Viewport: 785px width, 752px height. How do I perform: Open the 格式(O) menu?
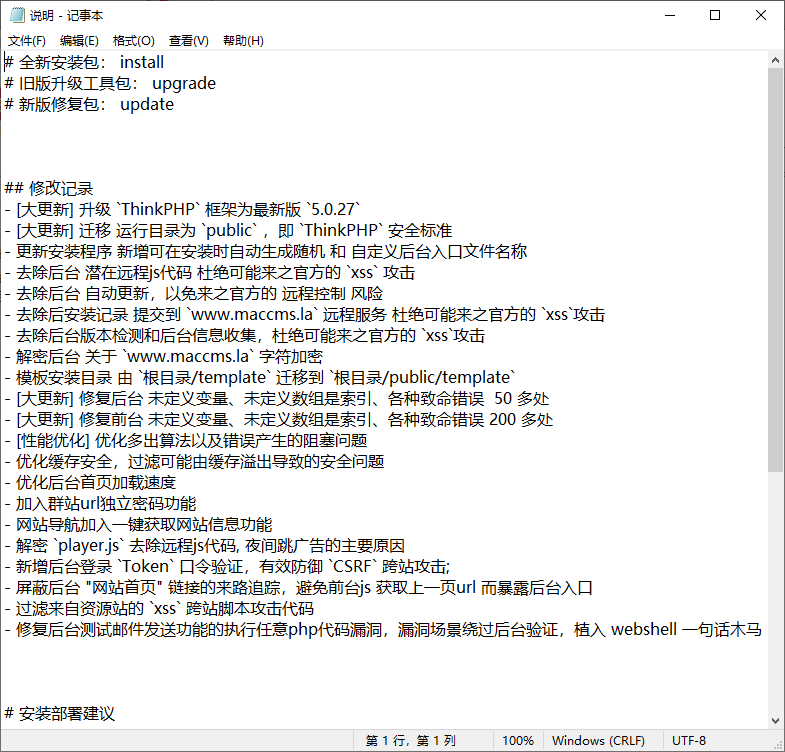pos(134,41)
